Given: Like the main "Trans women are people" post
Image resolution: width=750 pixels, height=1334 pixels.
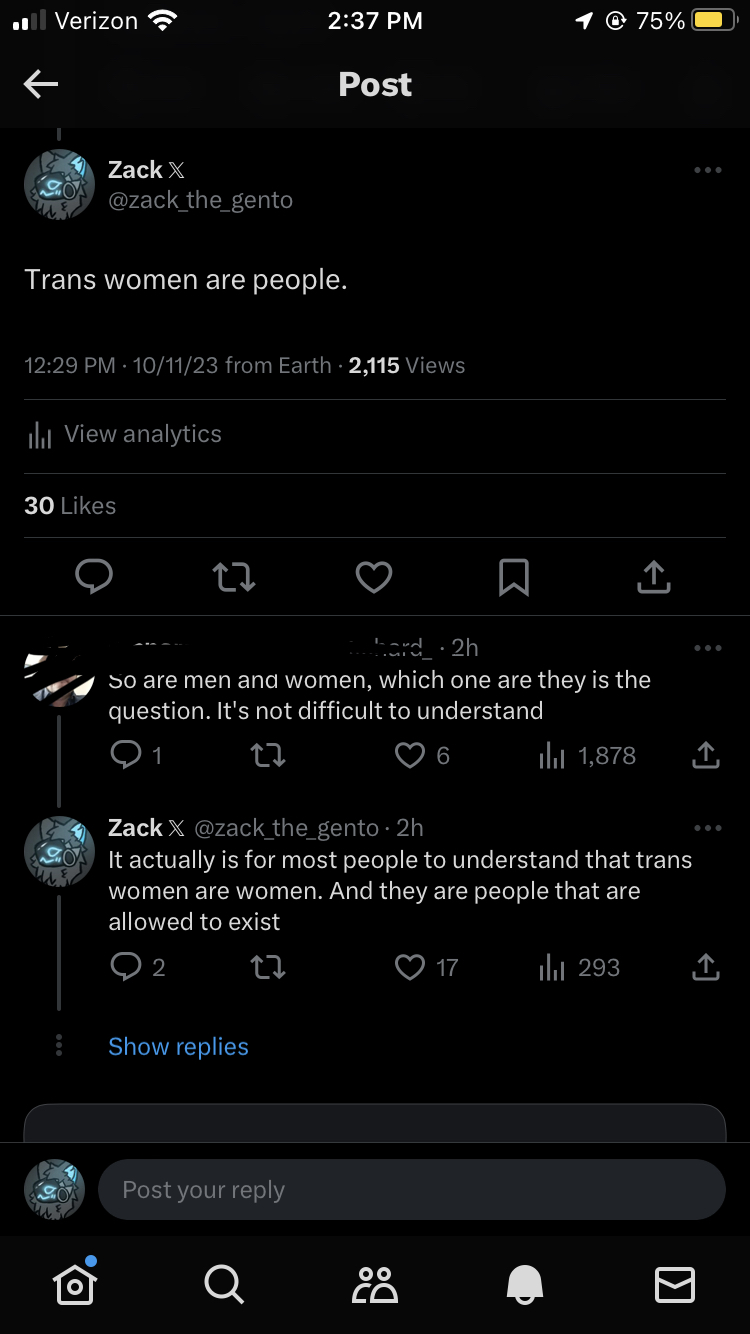Looking at the screenshot, I should 374,576.
